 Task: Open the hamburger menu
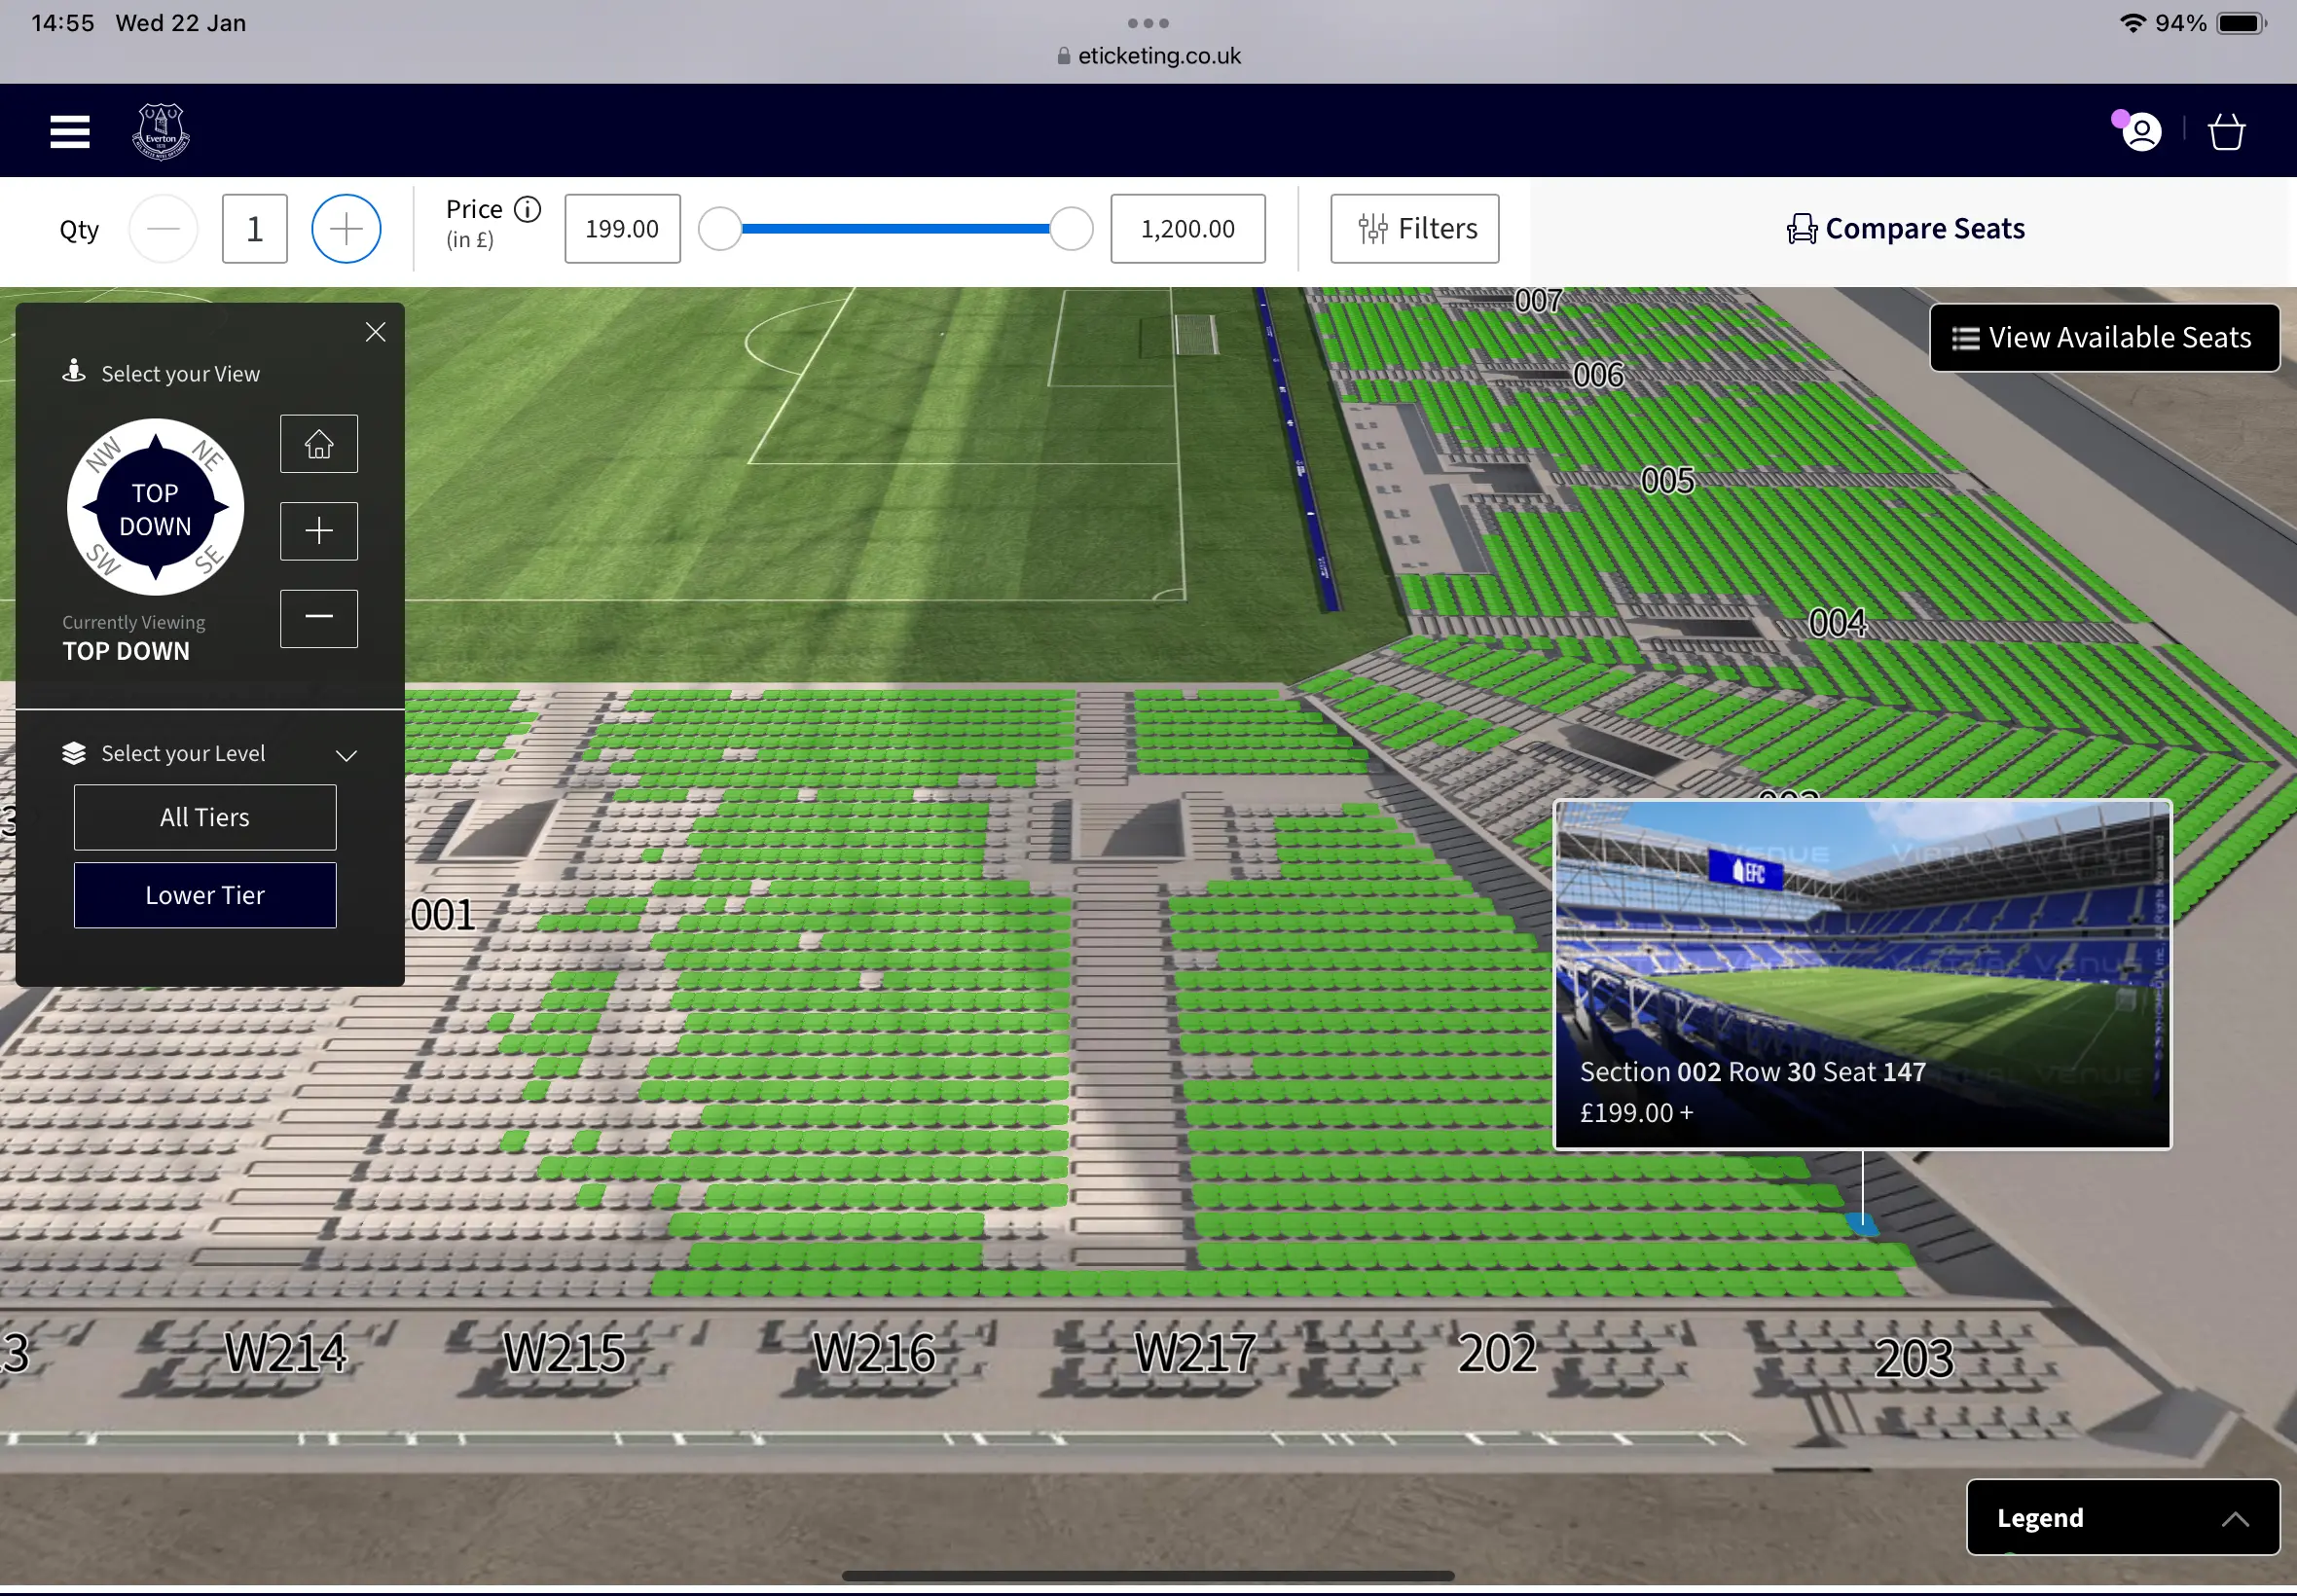[x=70, y=131]
